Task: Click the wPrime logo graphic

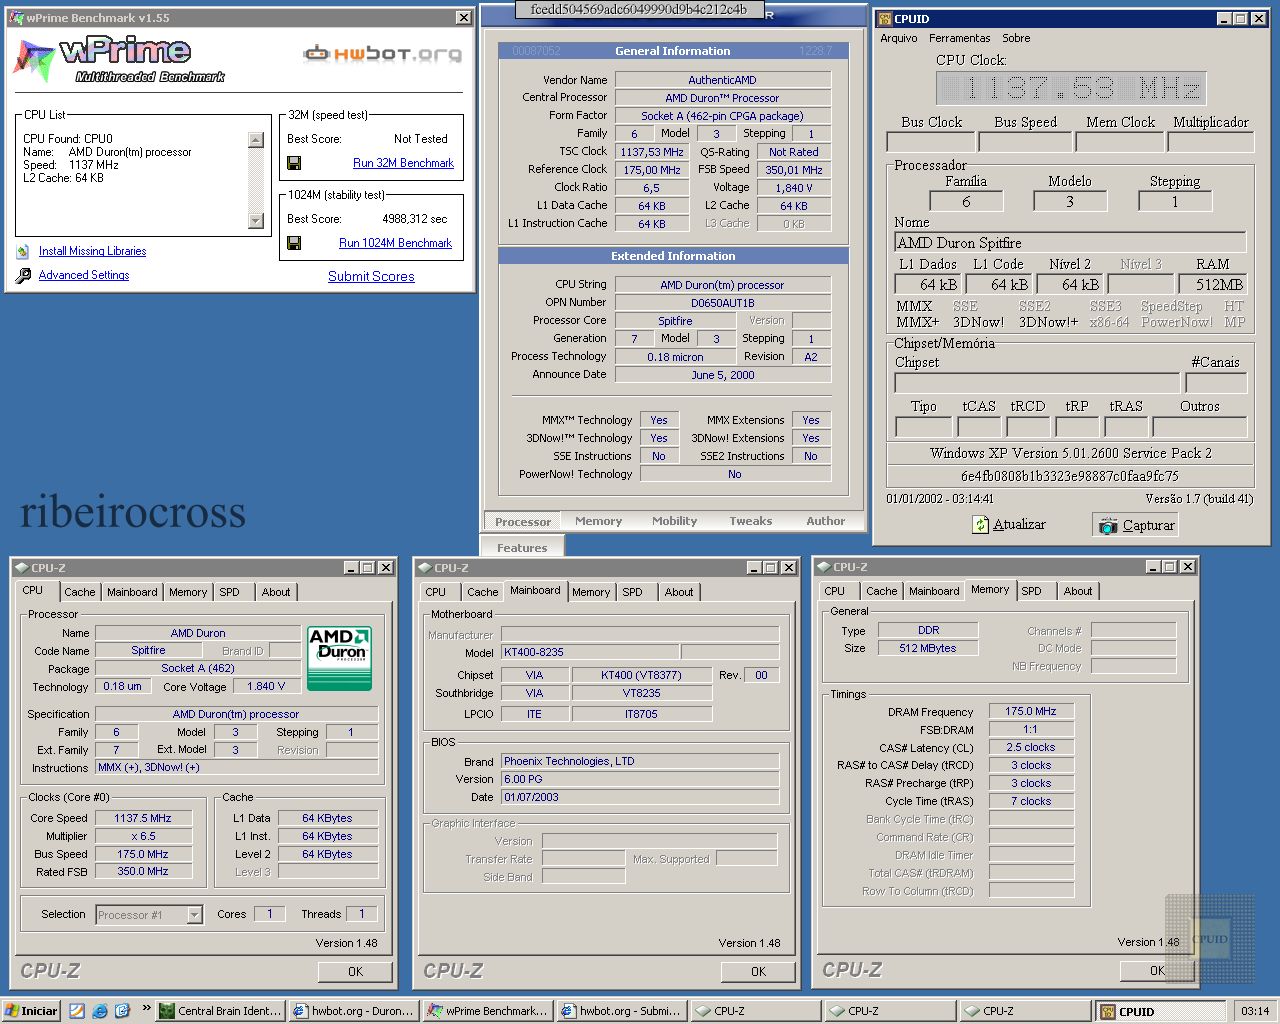Action: (x=118, y=60)
